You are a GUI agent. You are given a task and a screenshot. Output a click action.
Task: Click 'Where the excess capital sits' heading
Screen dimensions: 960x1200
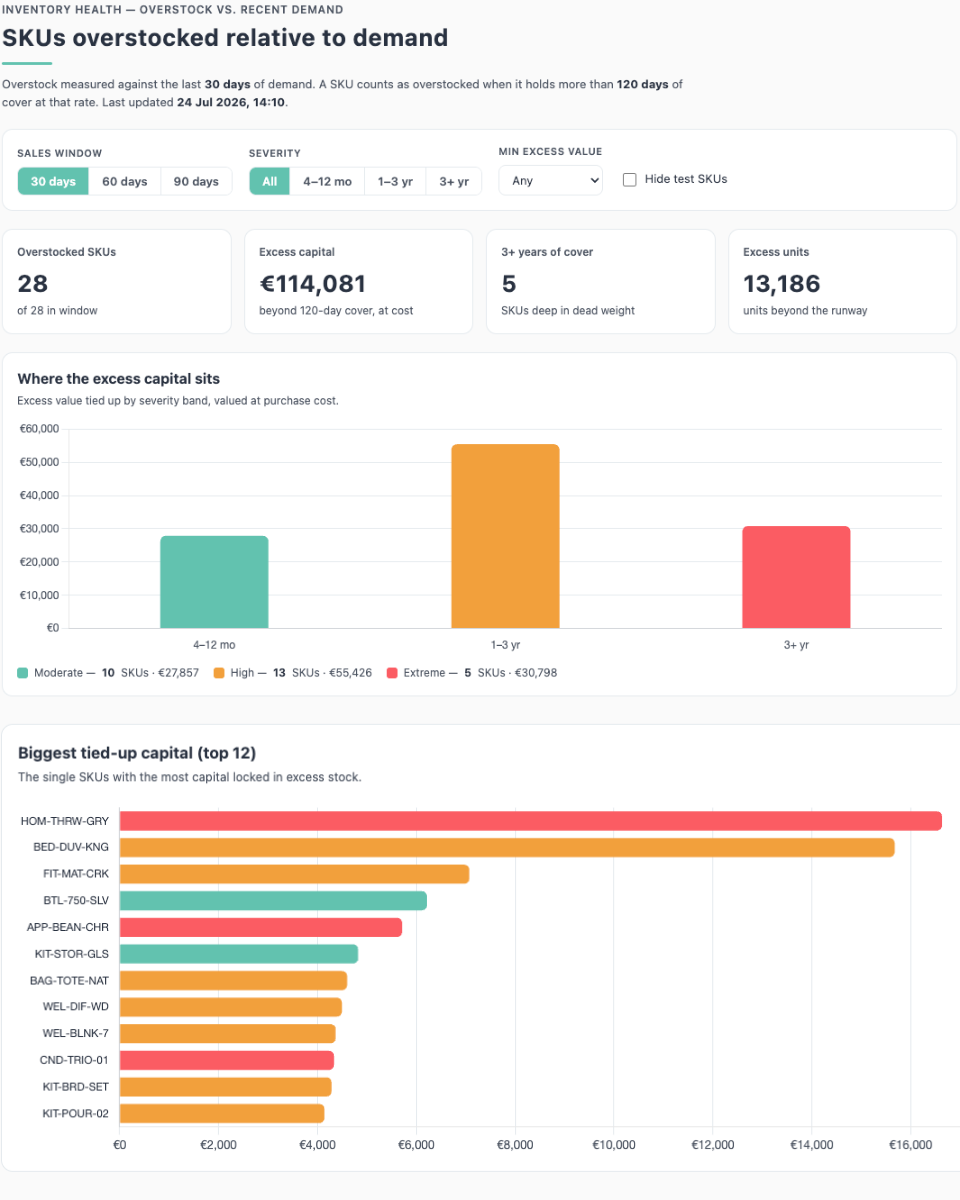click(x=119, y=379)
